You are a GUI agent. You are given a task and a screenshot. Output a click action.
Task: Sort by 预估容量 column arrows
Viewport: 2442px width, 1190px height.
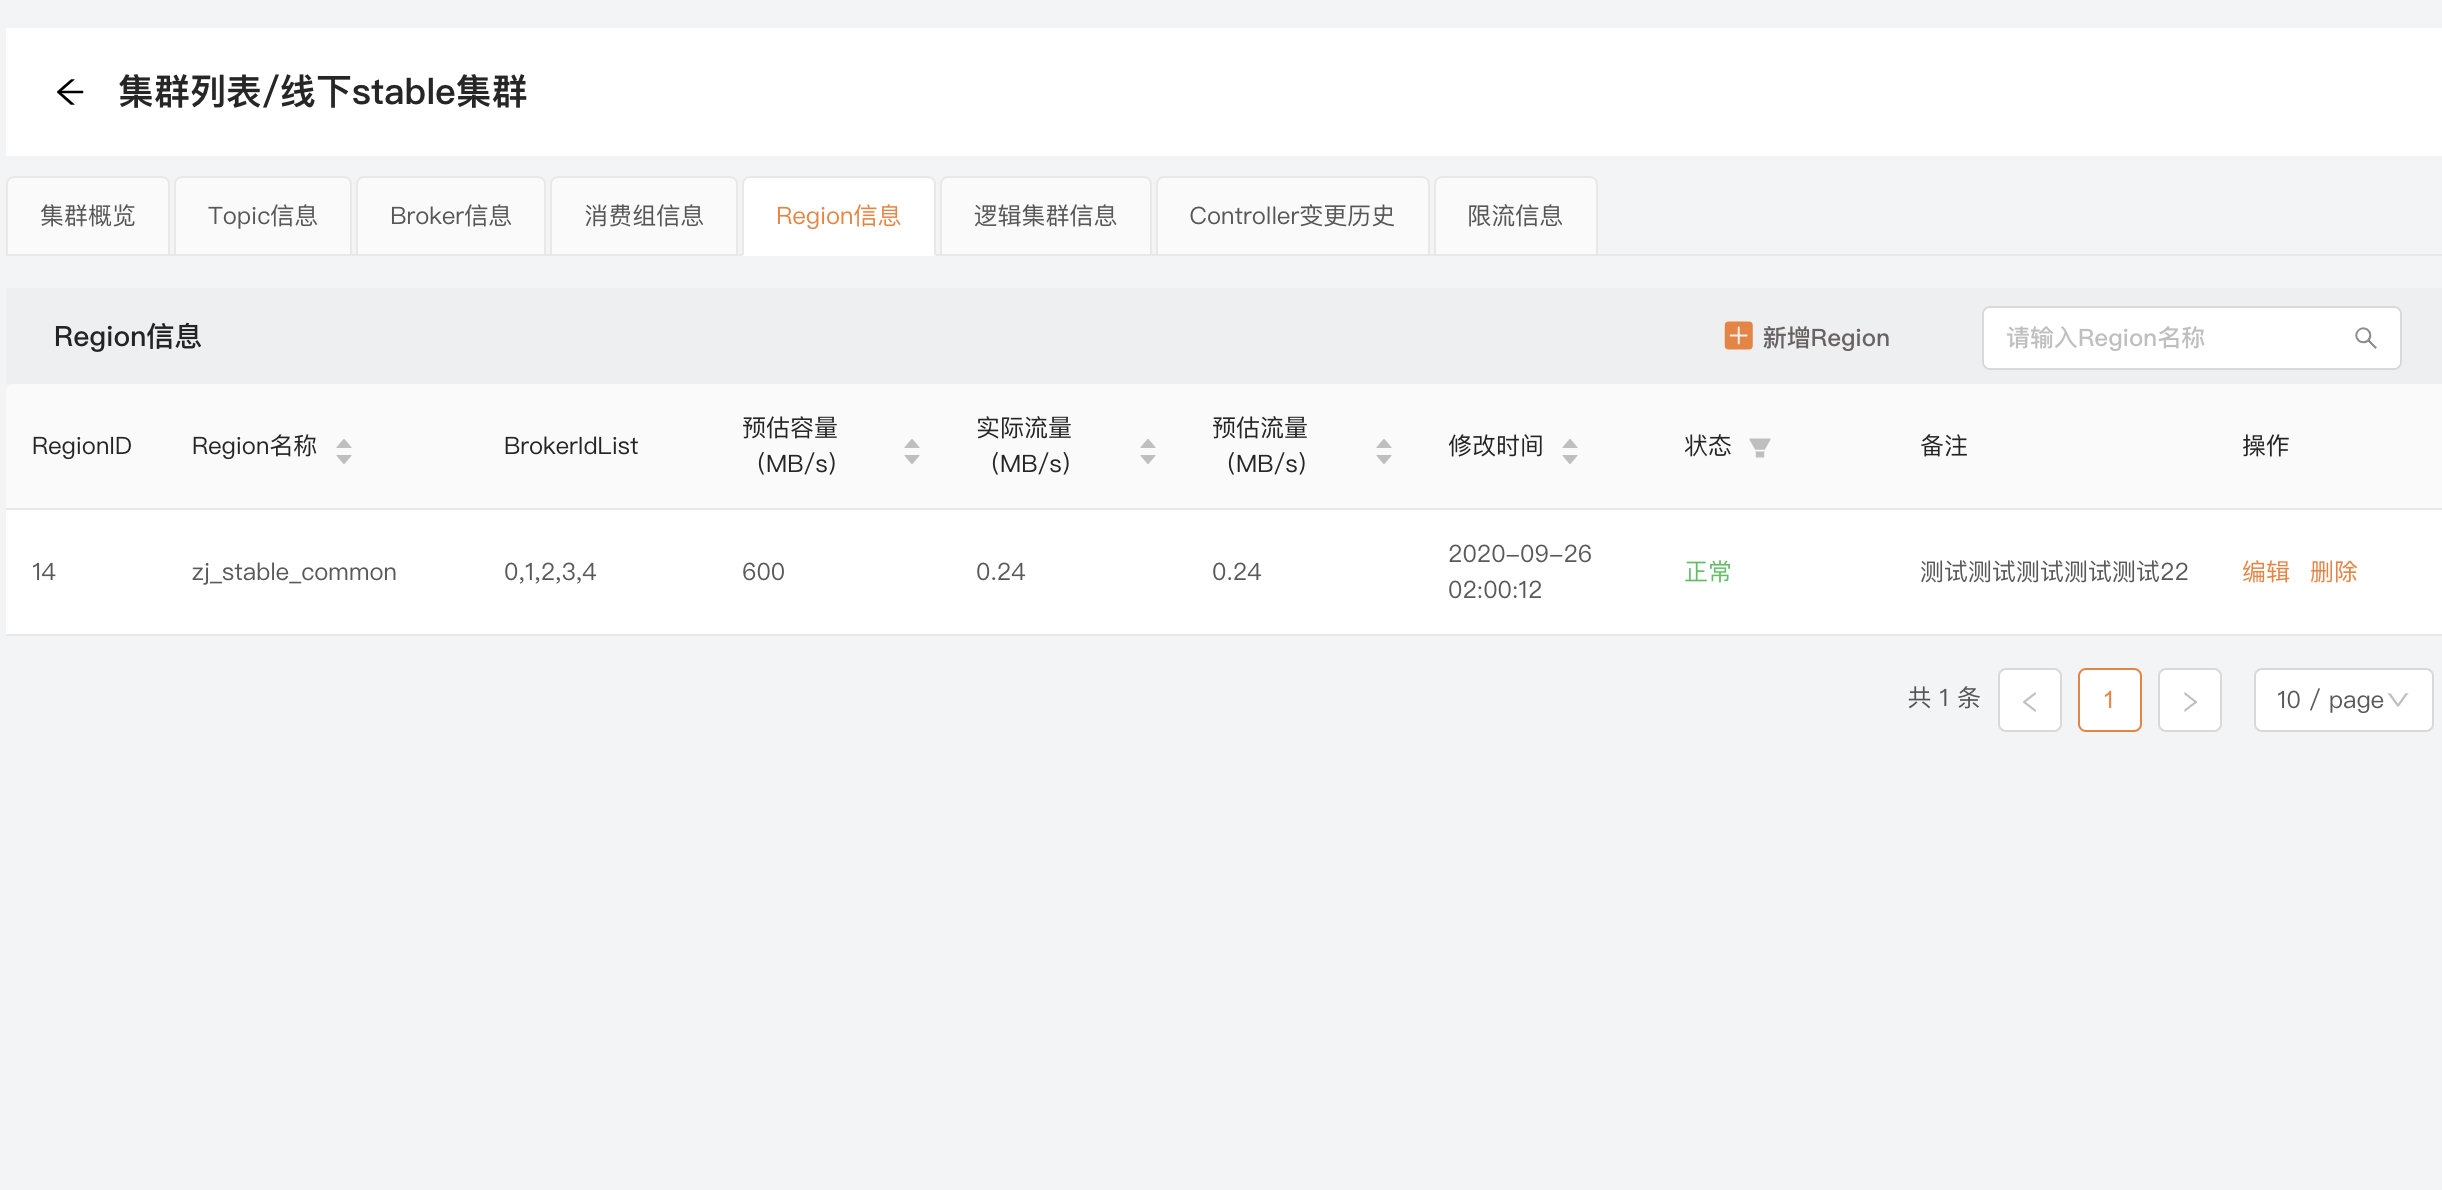point(911,451)
